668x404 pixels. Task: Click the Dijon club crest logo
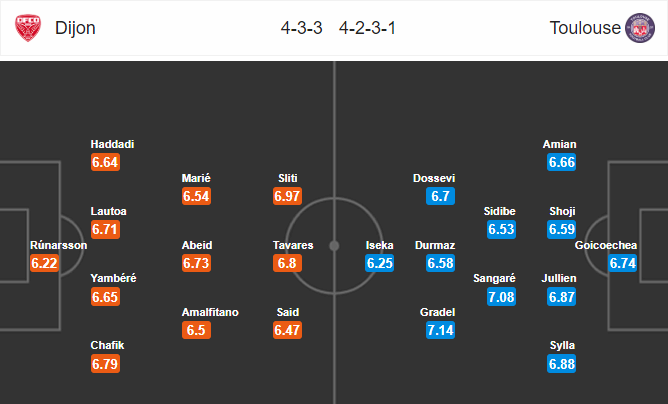[x=28, y=28]
